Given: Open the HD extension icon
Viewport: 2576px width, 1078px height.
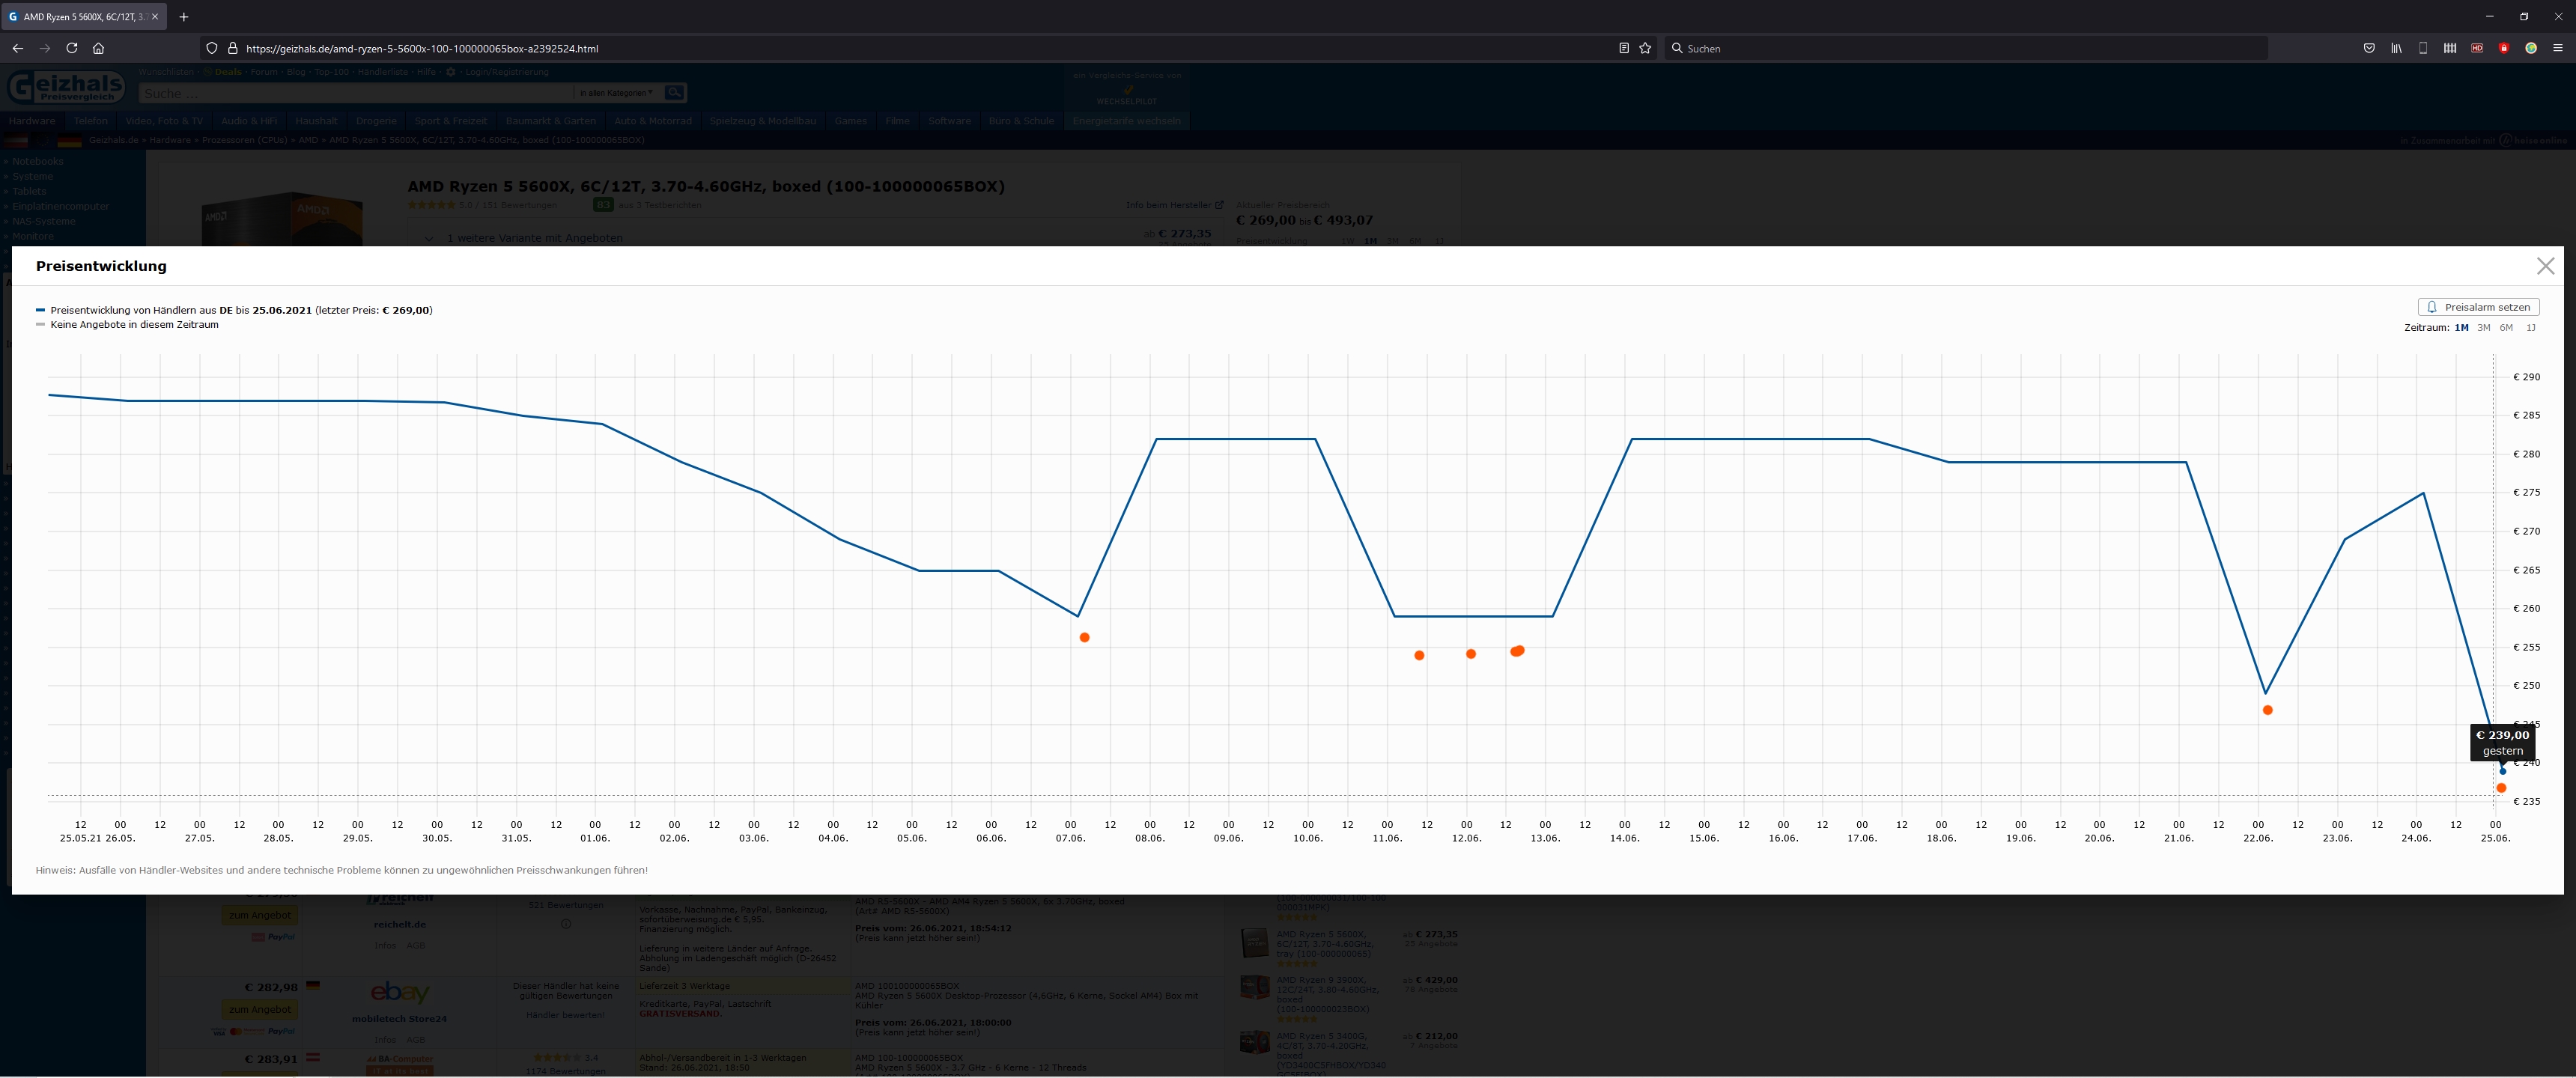Looking at the screenshot, I should [x=2477, y=48].
